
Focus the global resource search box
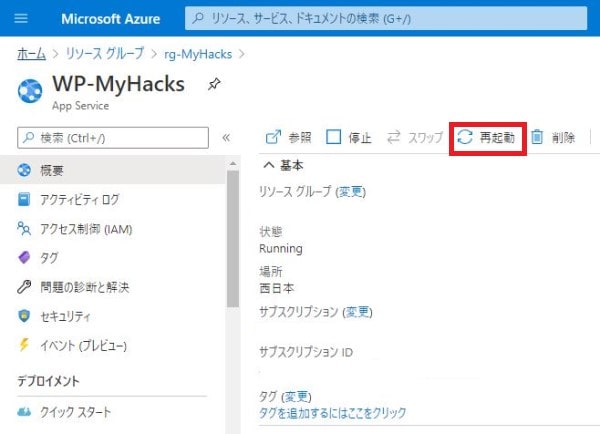[x=386, y=18]
